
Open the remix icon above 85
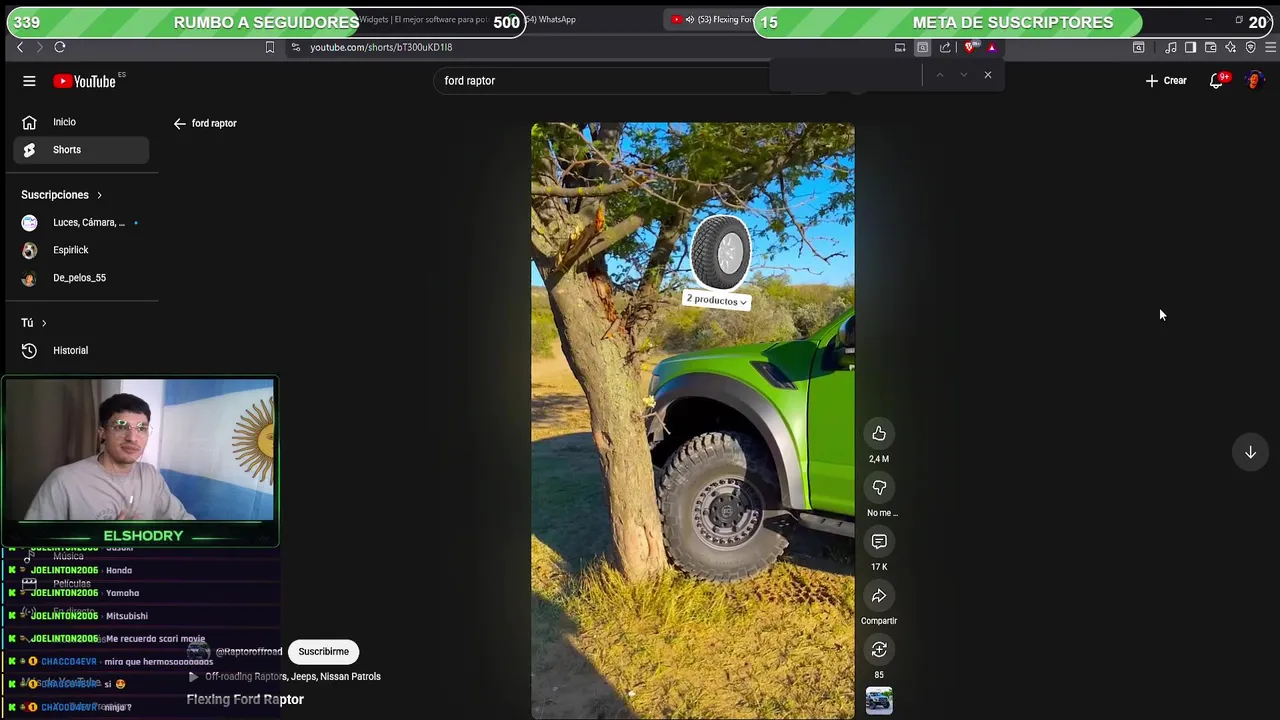point(879,650)
